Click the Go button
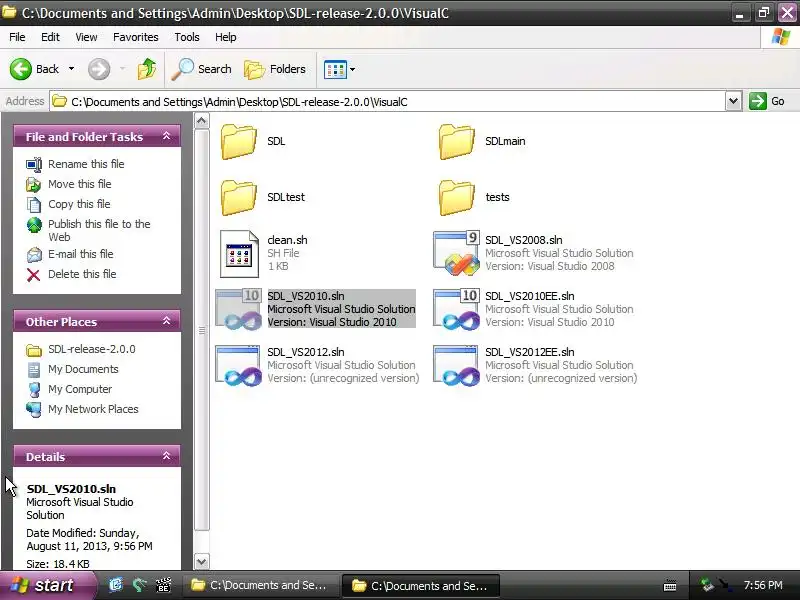800x600 pixels. [768, 101]
